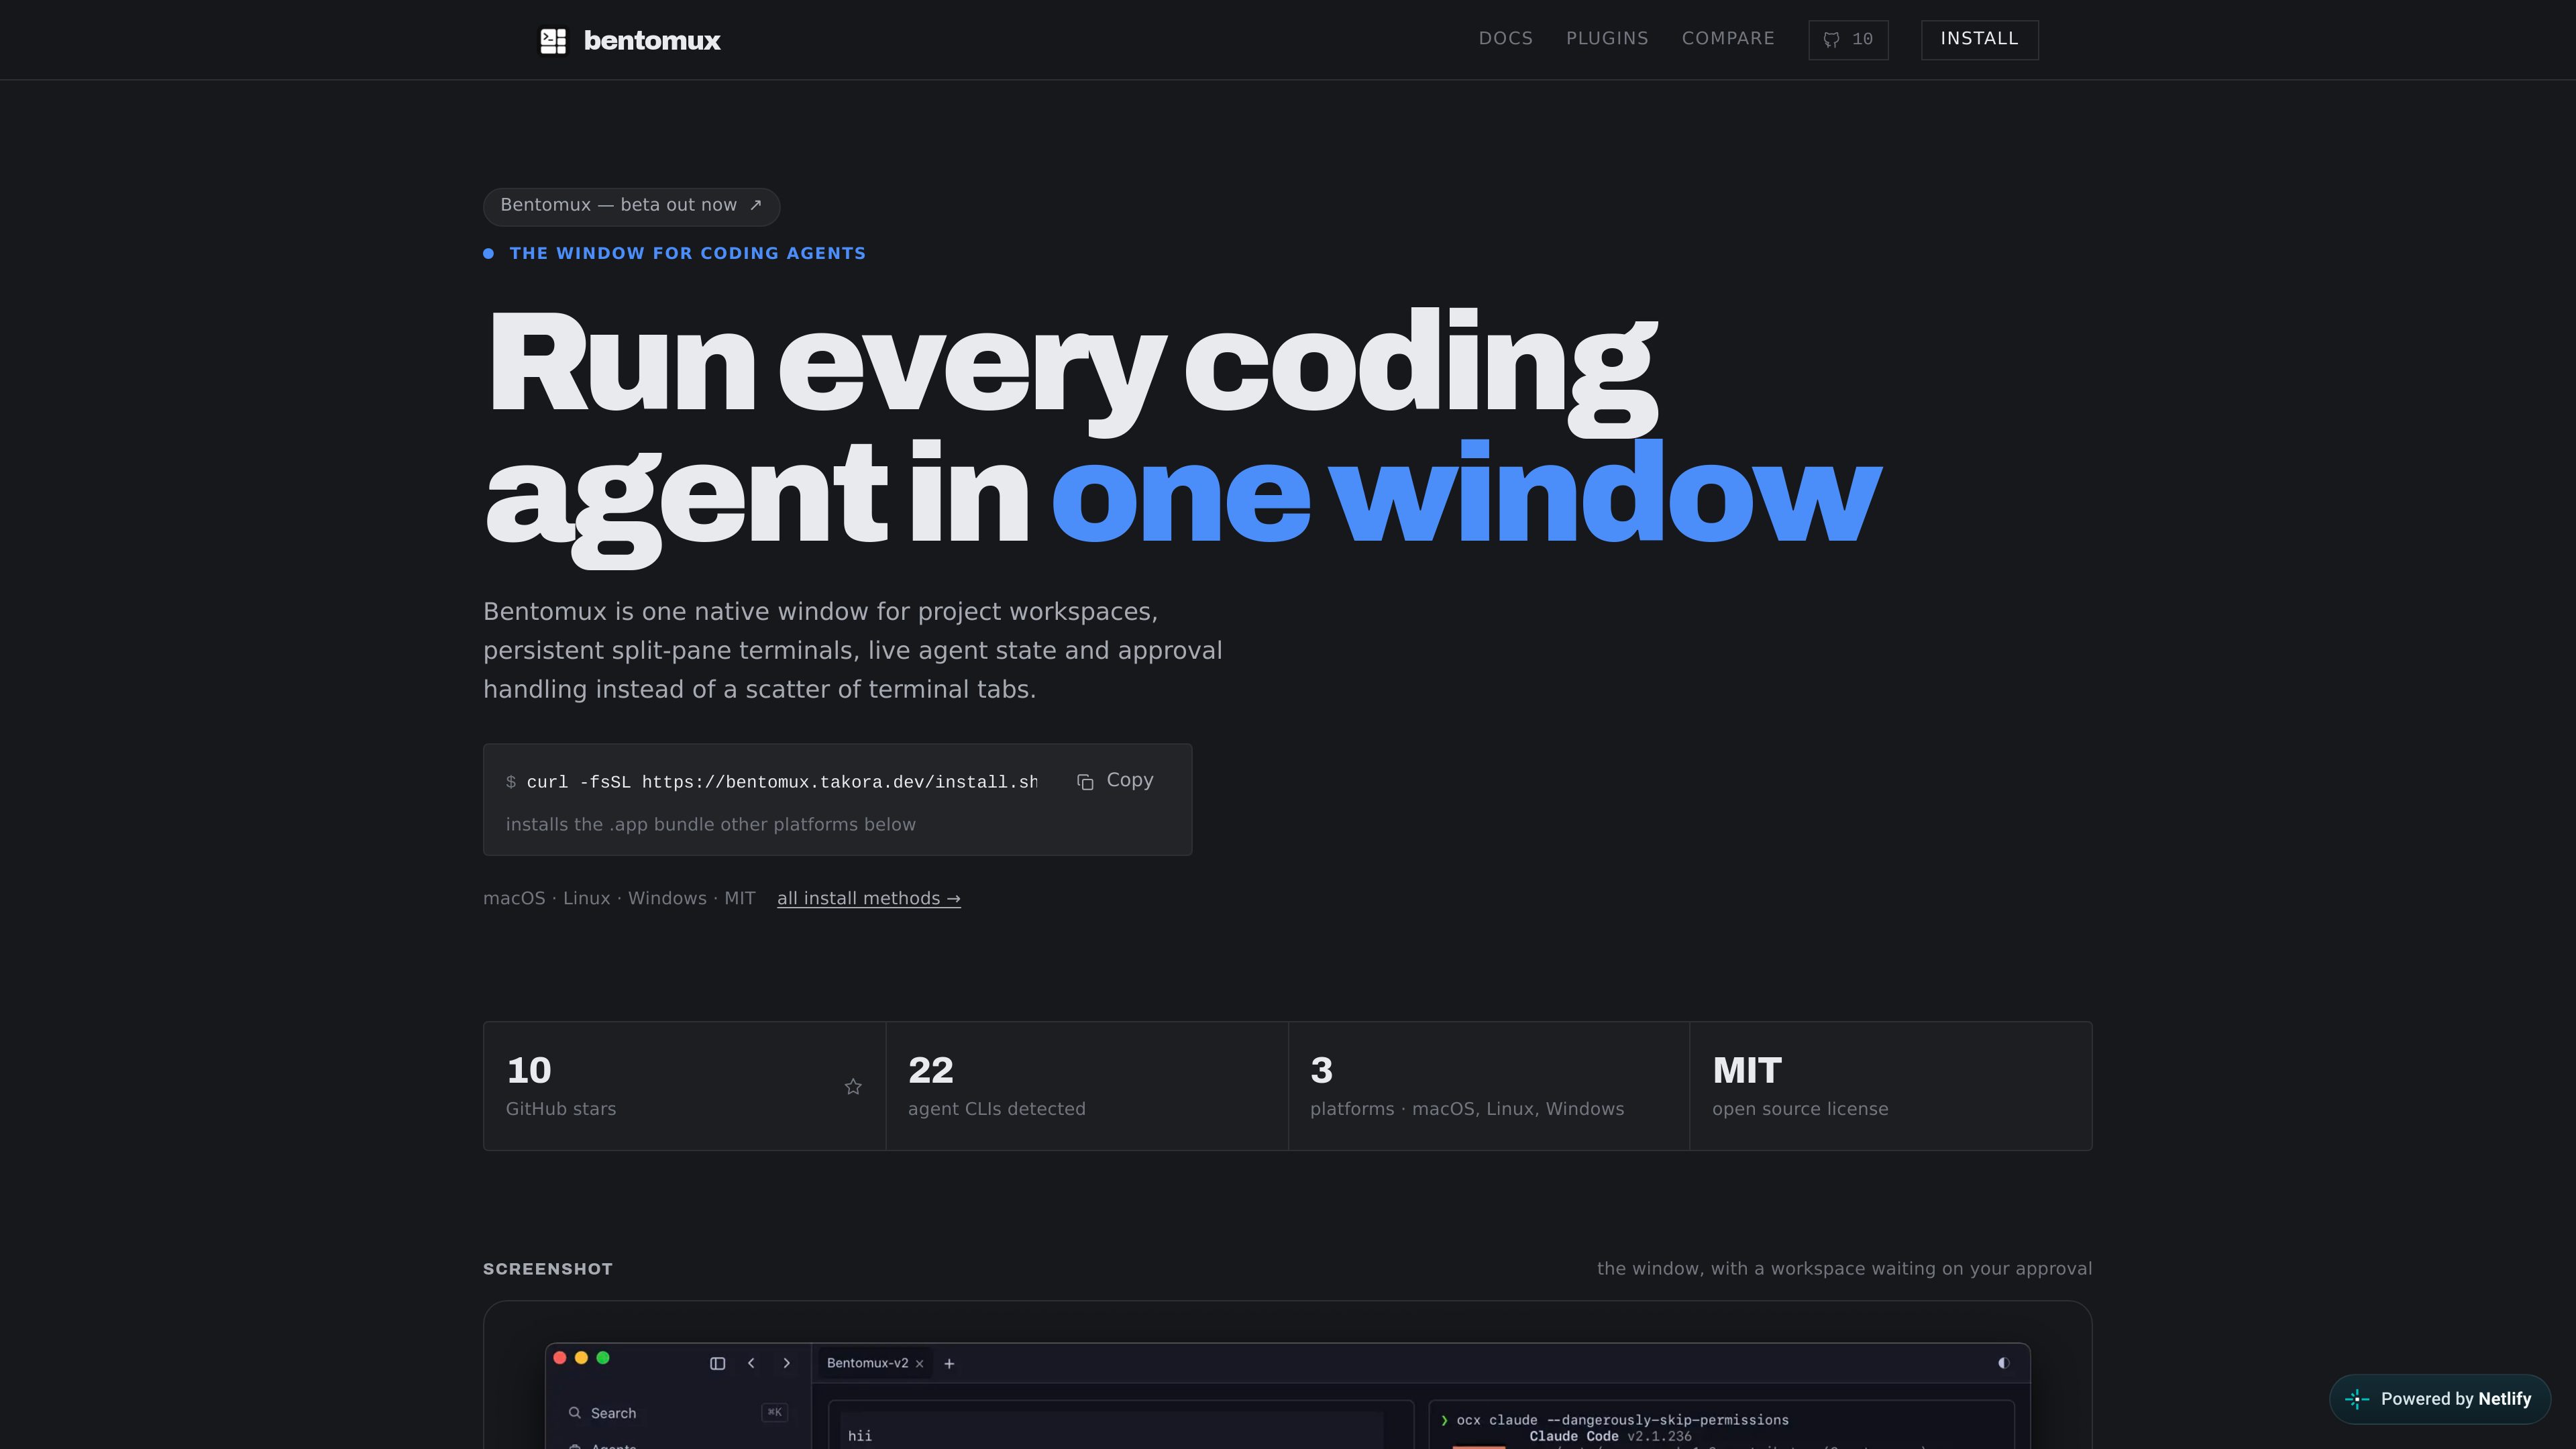Click the magnifier icon next to Search

click(575, 1412)
